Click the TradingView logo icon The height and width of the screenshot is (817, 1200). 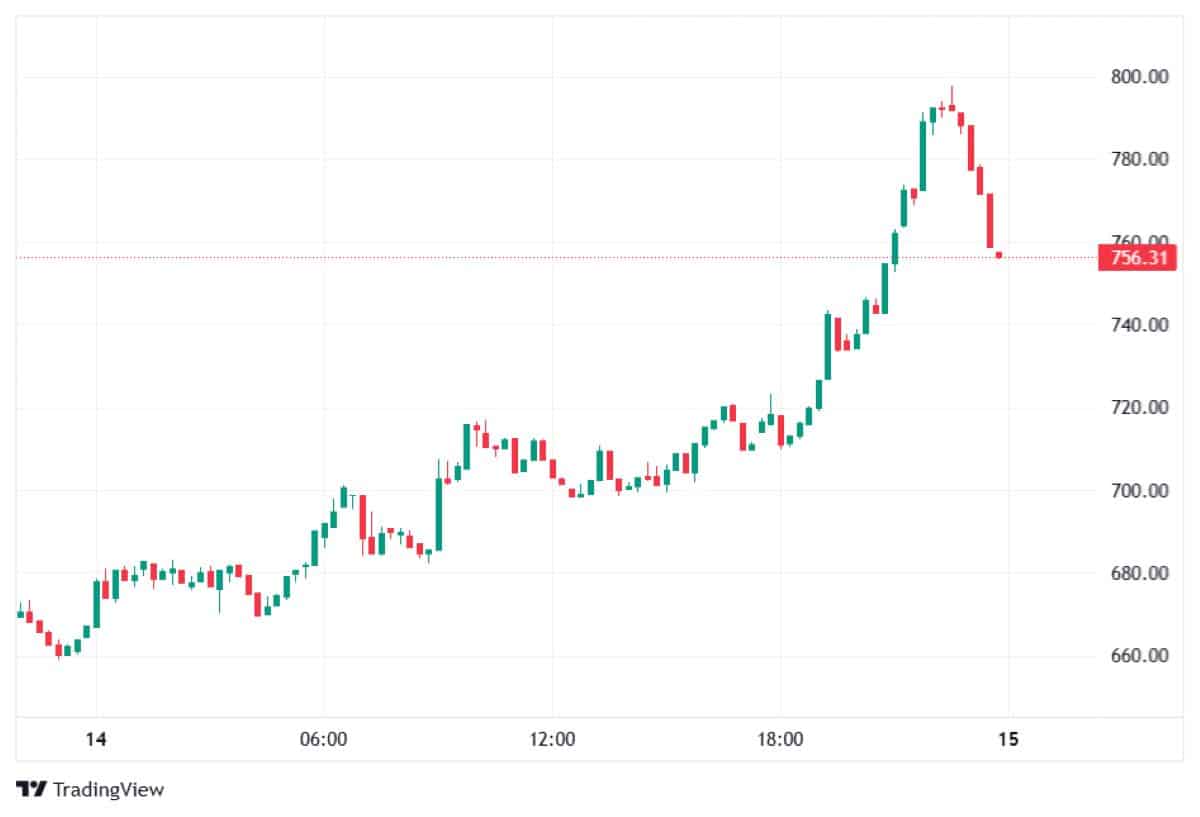pos(32,789)
